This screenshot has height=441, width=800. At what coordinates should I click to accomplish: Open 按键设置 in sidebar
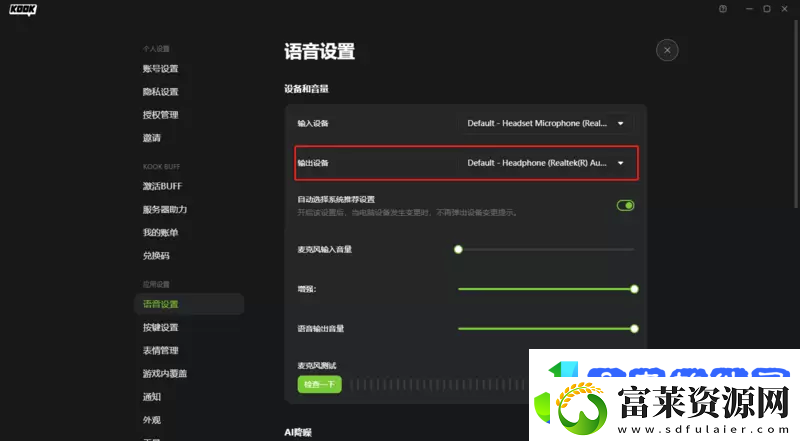161,327
